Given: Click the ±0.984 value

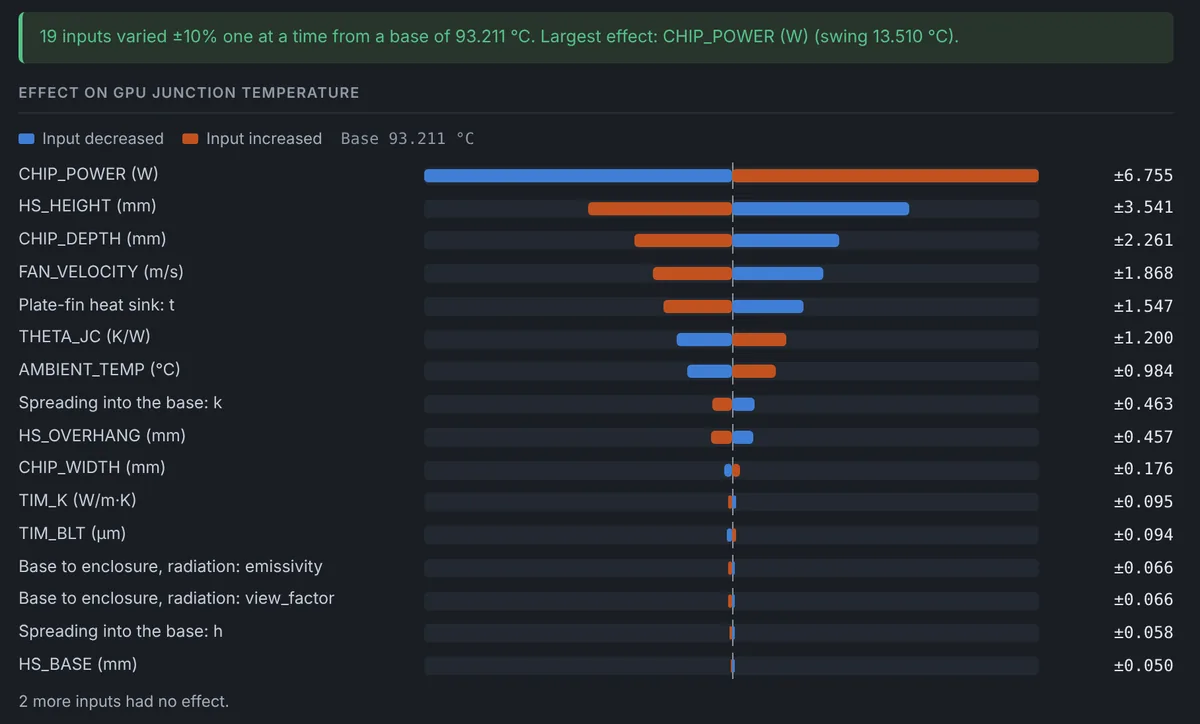Looking at the screenshot, I should click(1143, 371).
